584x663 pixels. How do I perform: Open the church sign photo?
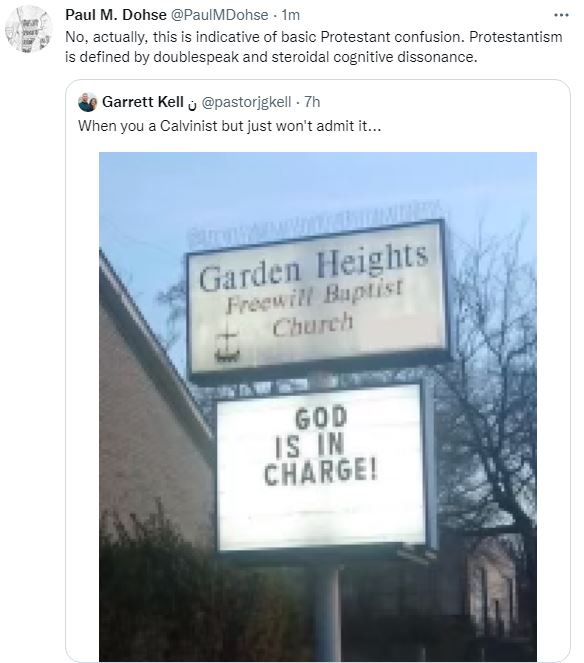coord(318,407)
